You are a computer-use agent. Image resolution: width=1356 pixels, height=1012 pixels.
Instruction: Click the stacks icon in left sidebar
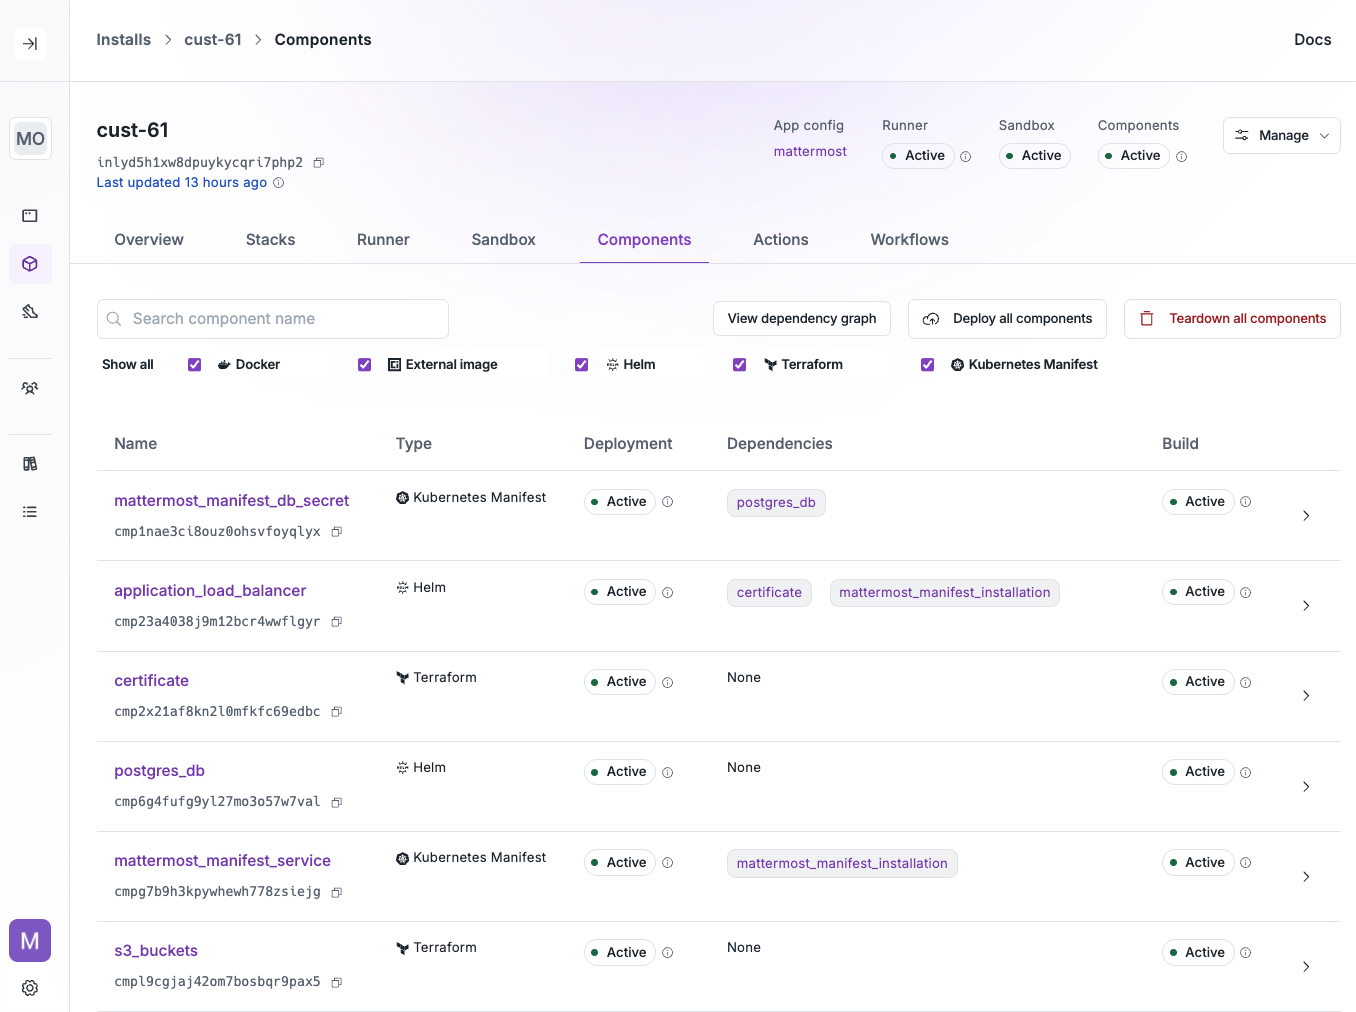[29, 311]
